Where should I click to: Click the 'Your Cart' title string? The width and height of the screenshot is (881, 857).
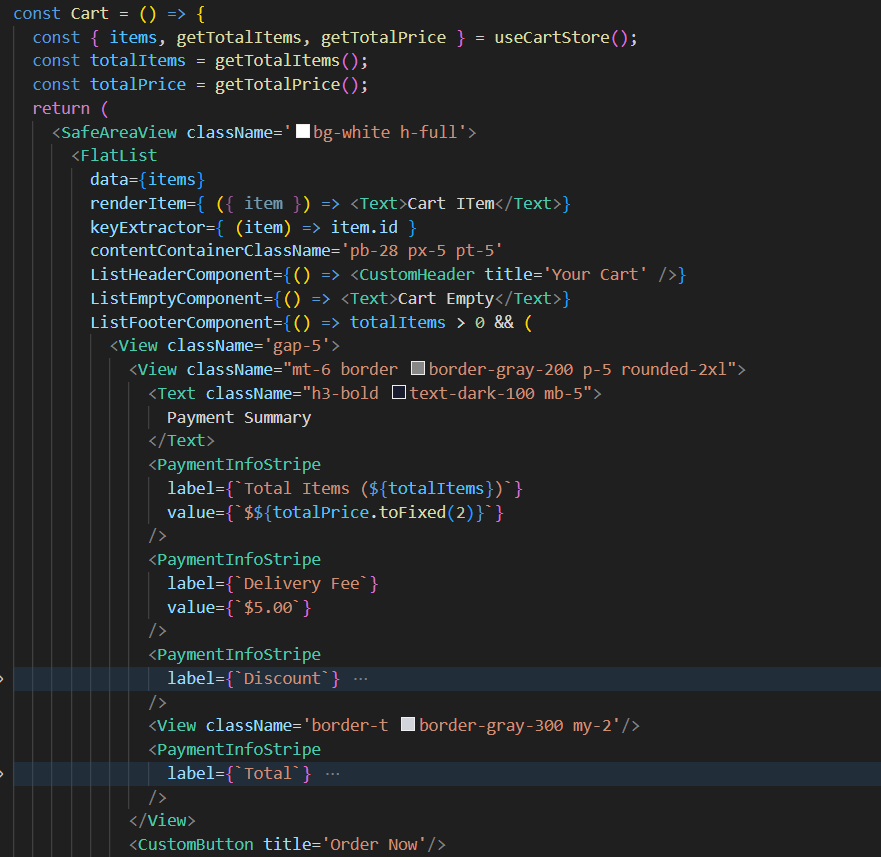coord(595,274)
